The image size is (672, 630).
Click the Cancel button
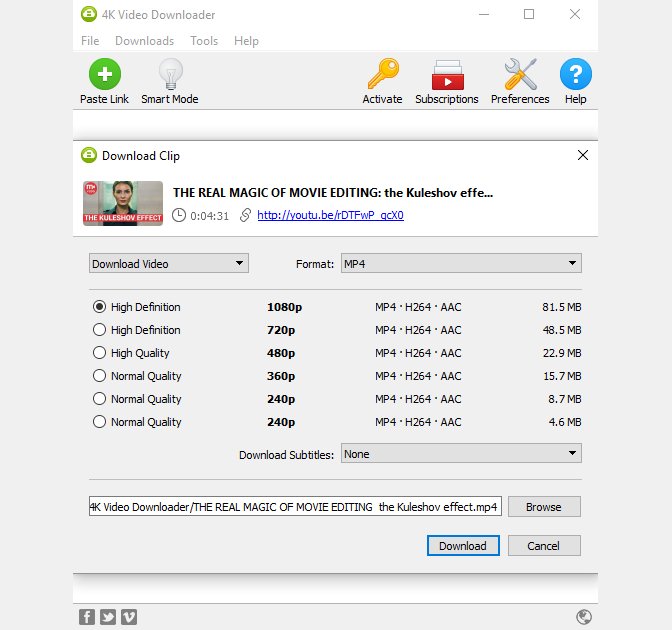(x=544, y=546)
